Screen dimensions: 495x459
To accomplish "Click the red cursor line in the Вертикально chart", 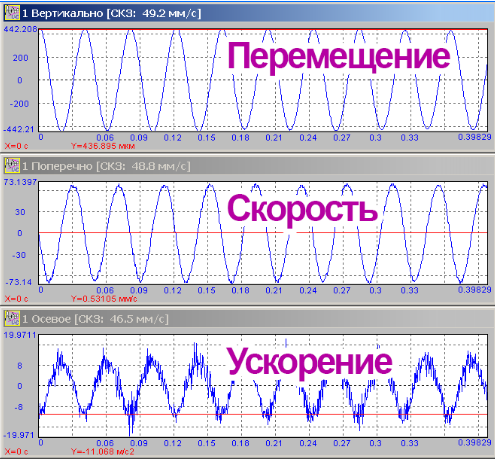I will click(263, 30).
